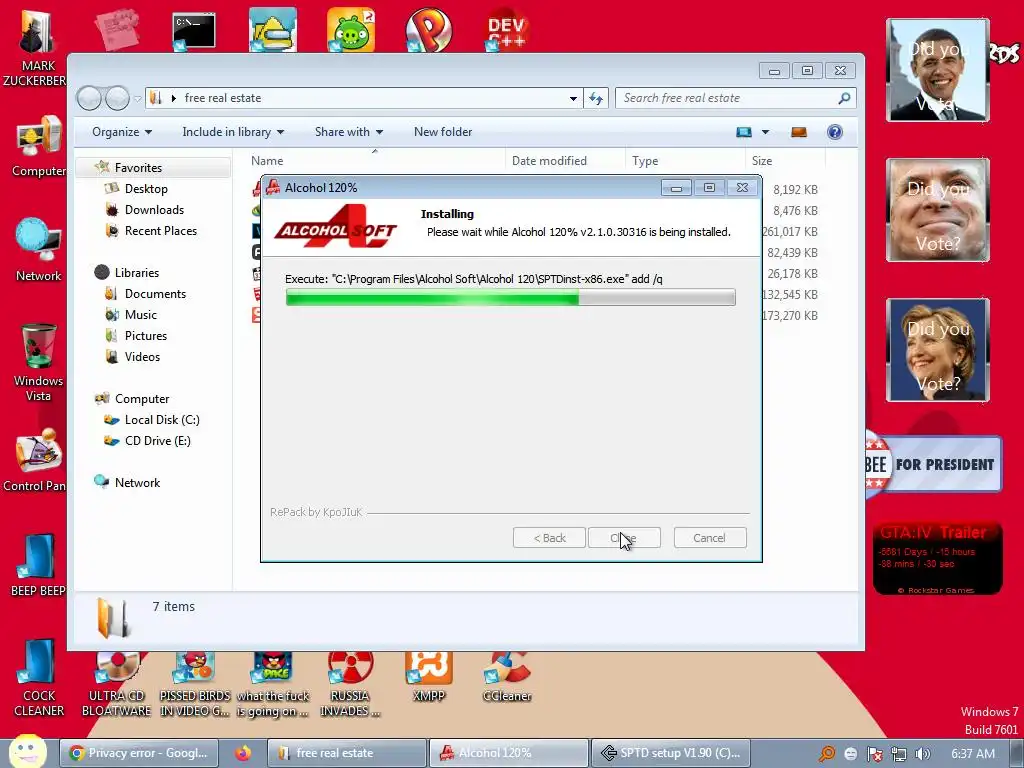Switch to Privacy error Google Chrome taskbar item

coord(138,753)
